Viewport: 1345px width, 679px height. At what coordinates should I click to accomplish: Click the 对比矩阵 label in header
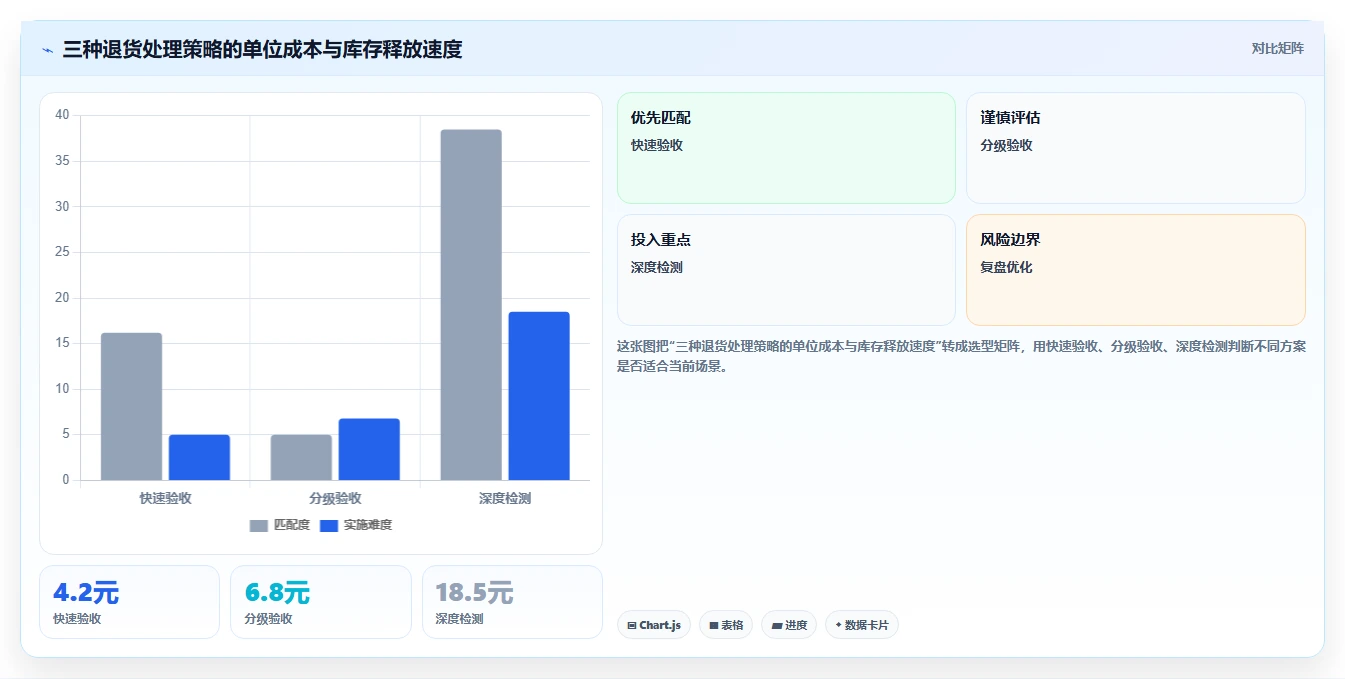coord(1277,48)
